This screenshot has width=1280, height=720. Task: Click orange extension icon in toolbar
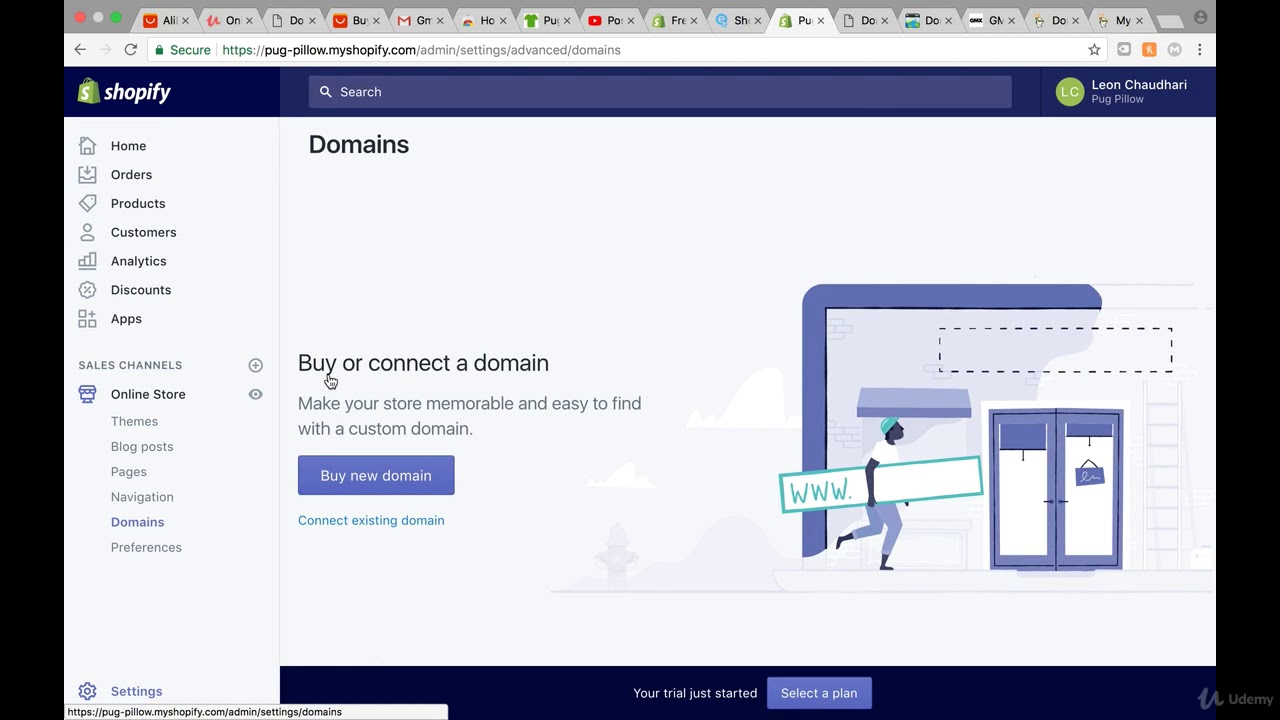[1149, 50]
